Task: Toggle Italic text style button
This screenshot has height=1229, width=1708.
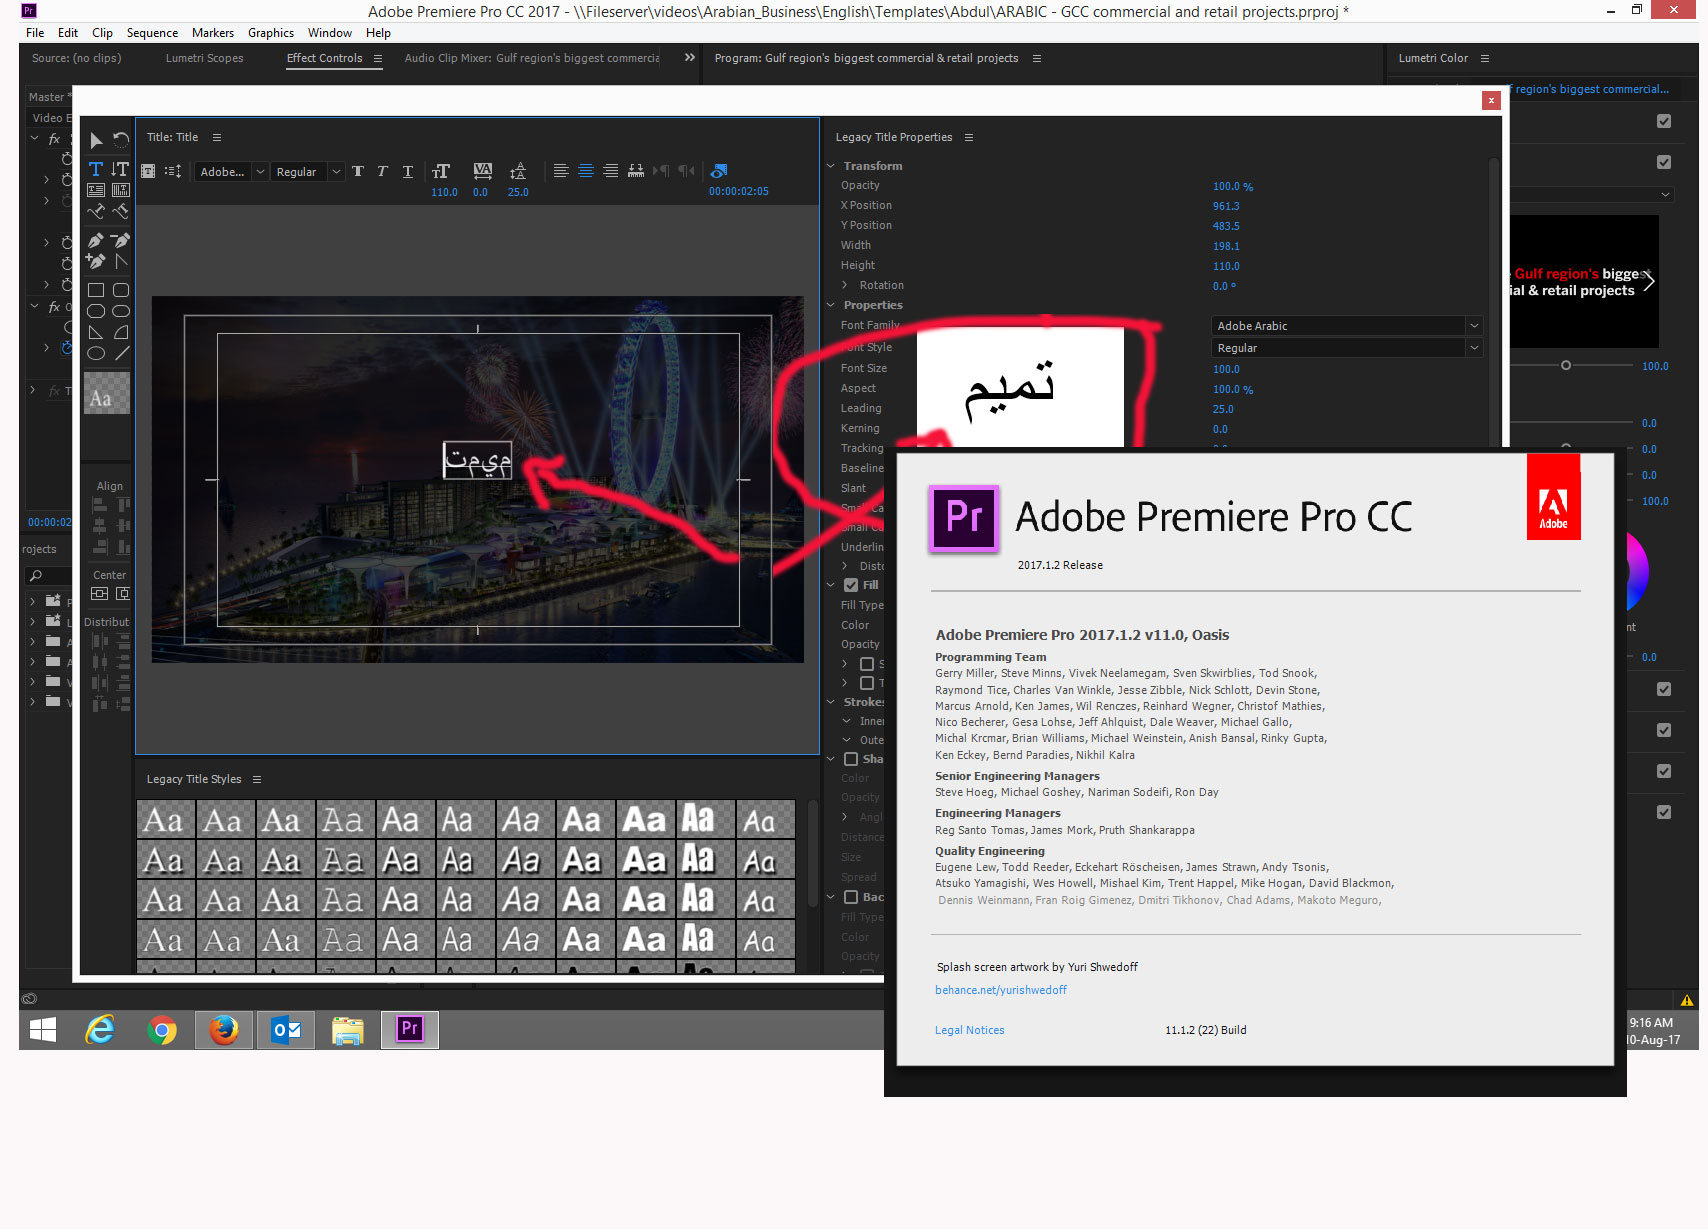Action: (382, 171)
